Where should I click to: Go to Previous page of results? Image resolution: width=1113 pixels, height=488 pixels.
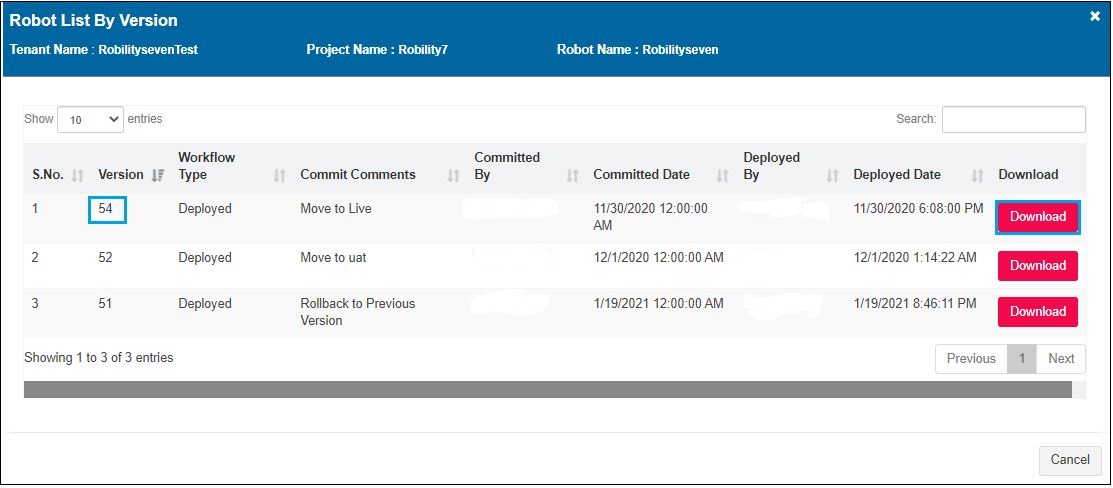point(970,359)
